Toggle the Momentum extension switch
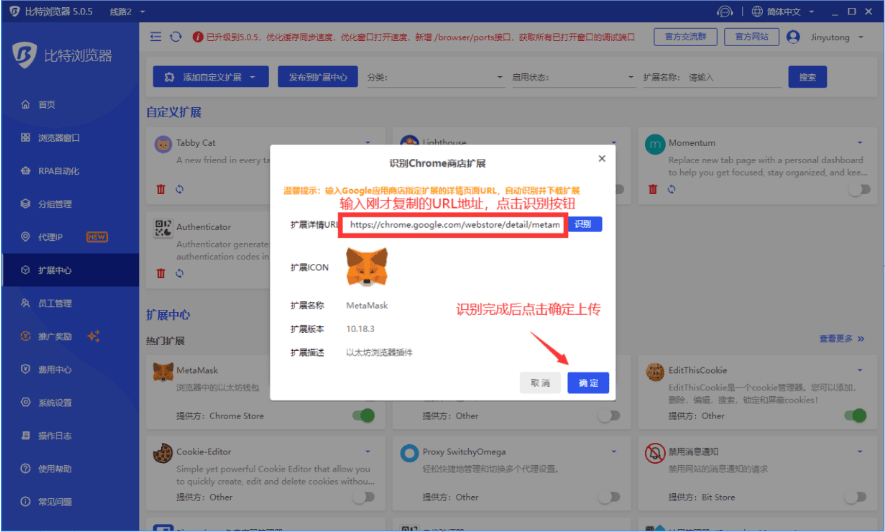 click(x=859, y=190)
